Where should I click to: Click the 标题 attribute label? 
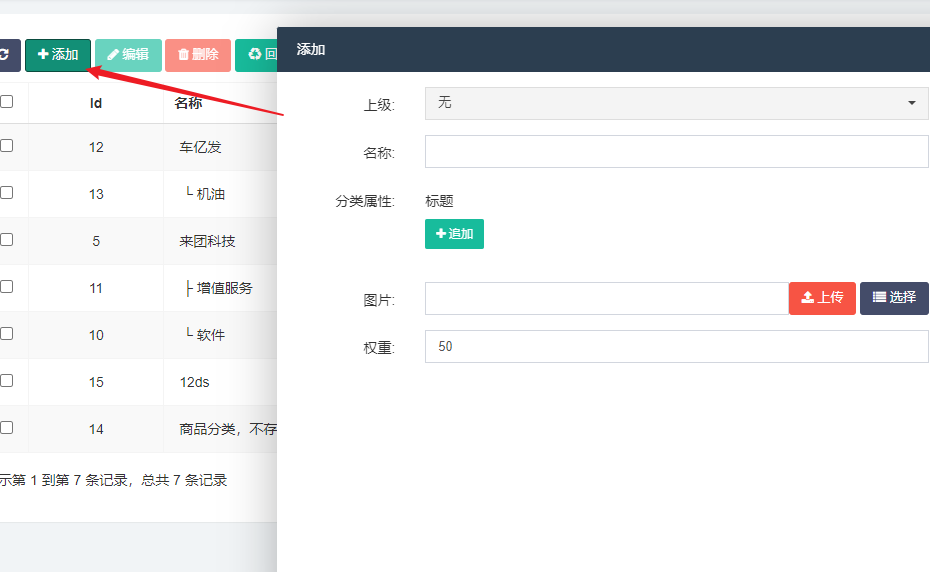(x=439, y=201)
